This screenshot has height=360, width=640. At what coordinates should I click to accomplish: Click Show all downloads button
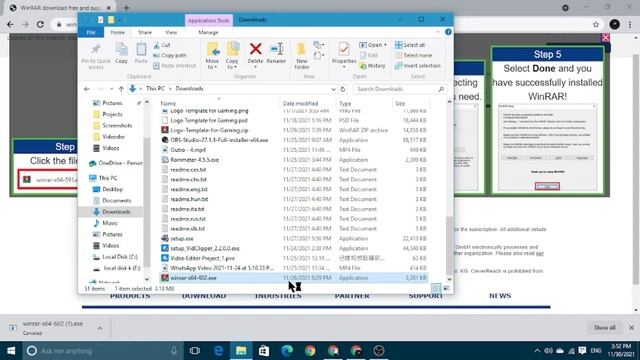point(604,327)
